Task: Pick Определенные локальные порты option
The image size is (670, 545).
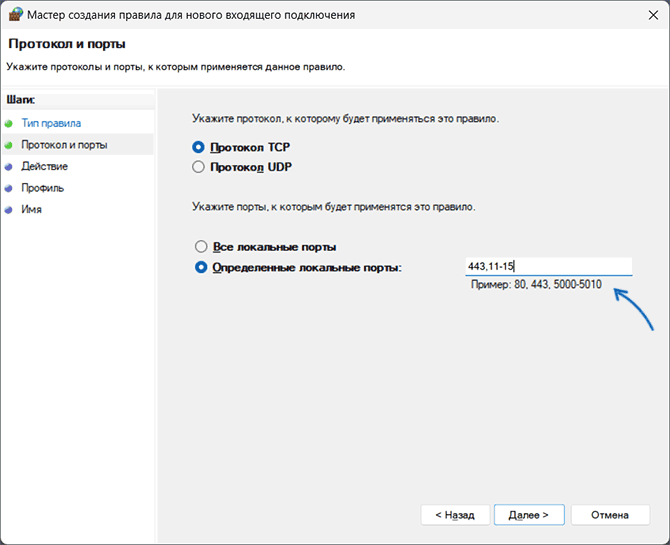Action: click(x=201, y=267)
